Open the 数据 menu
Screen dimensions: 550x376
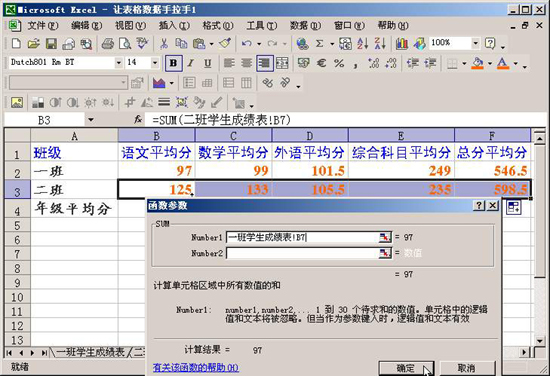pyautogui.click(x=305, y=26)
